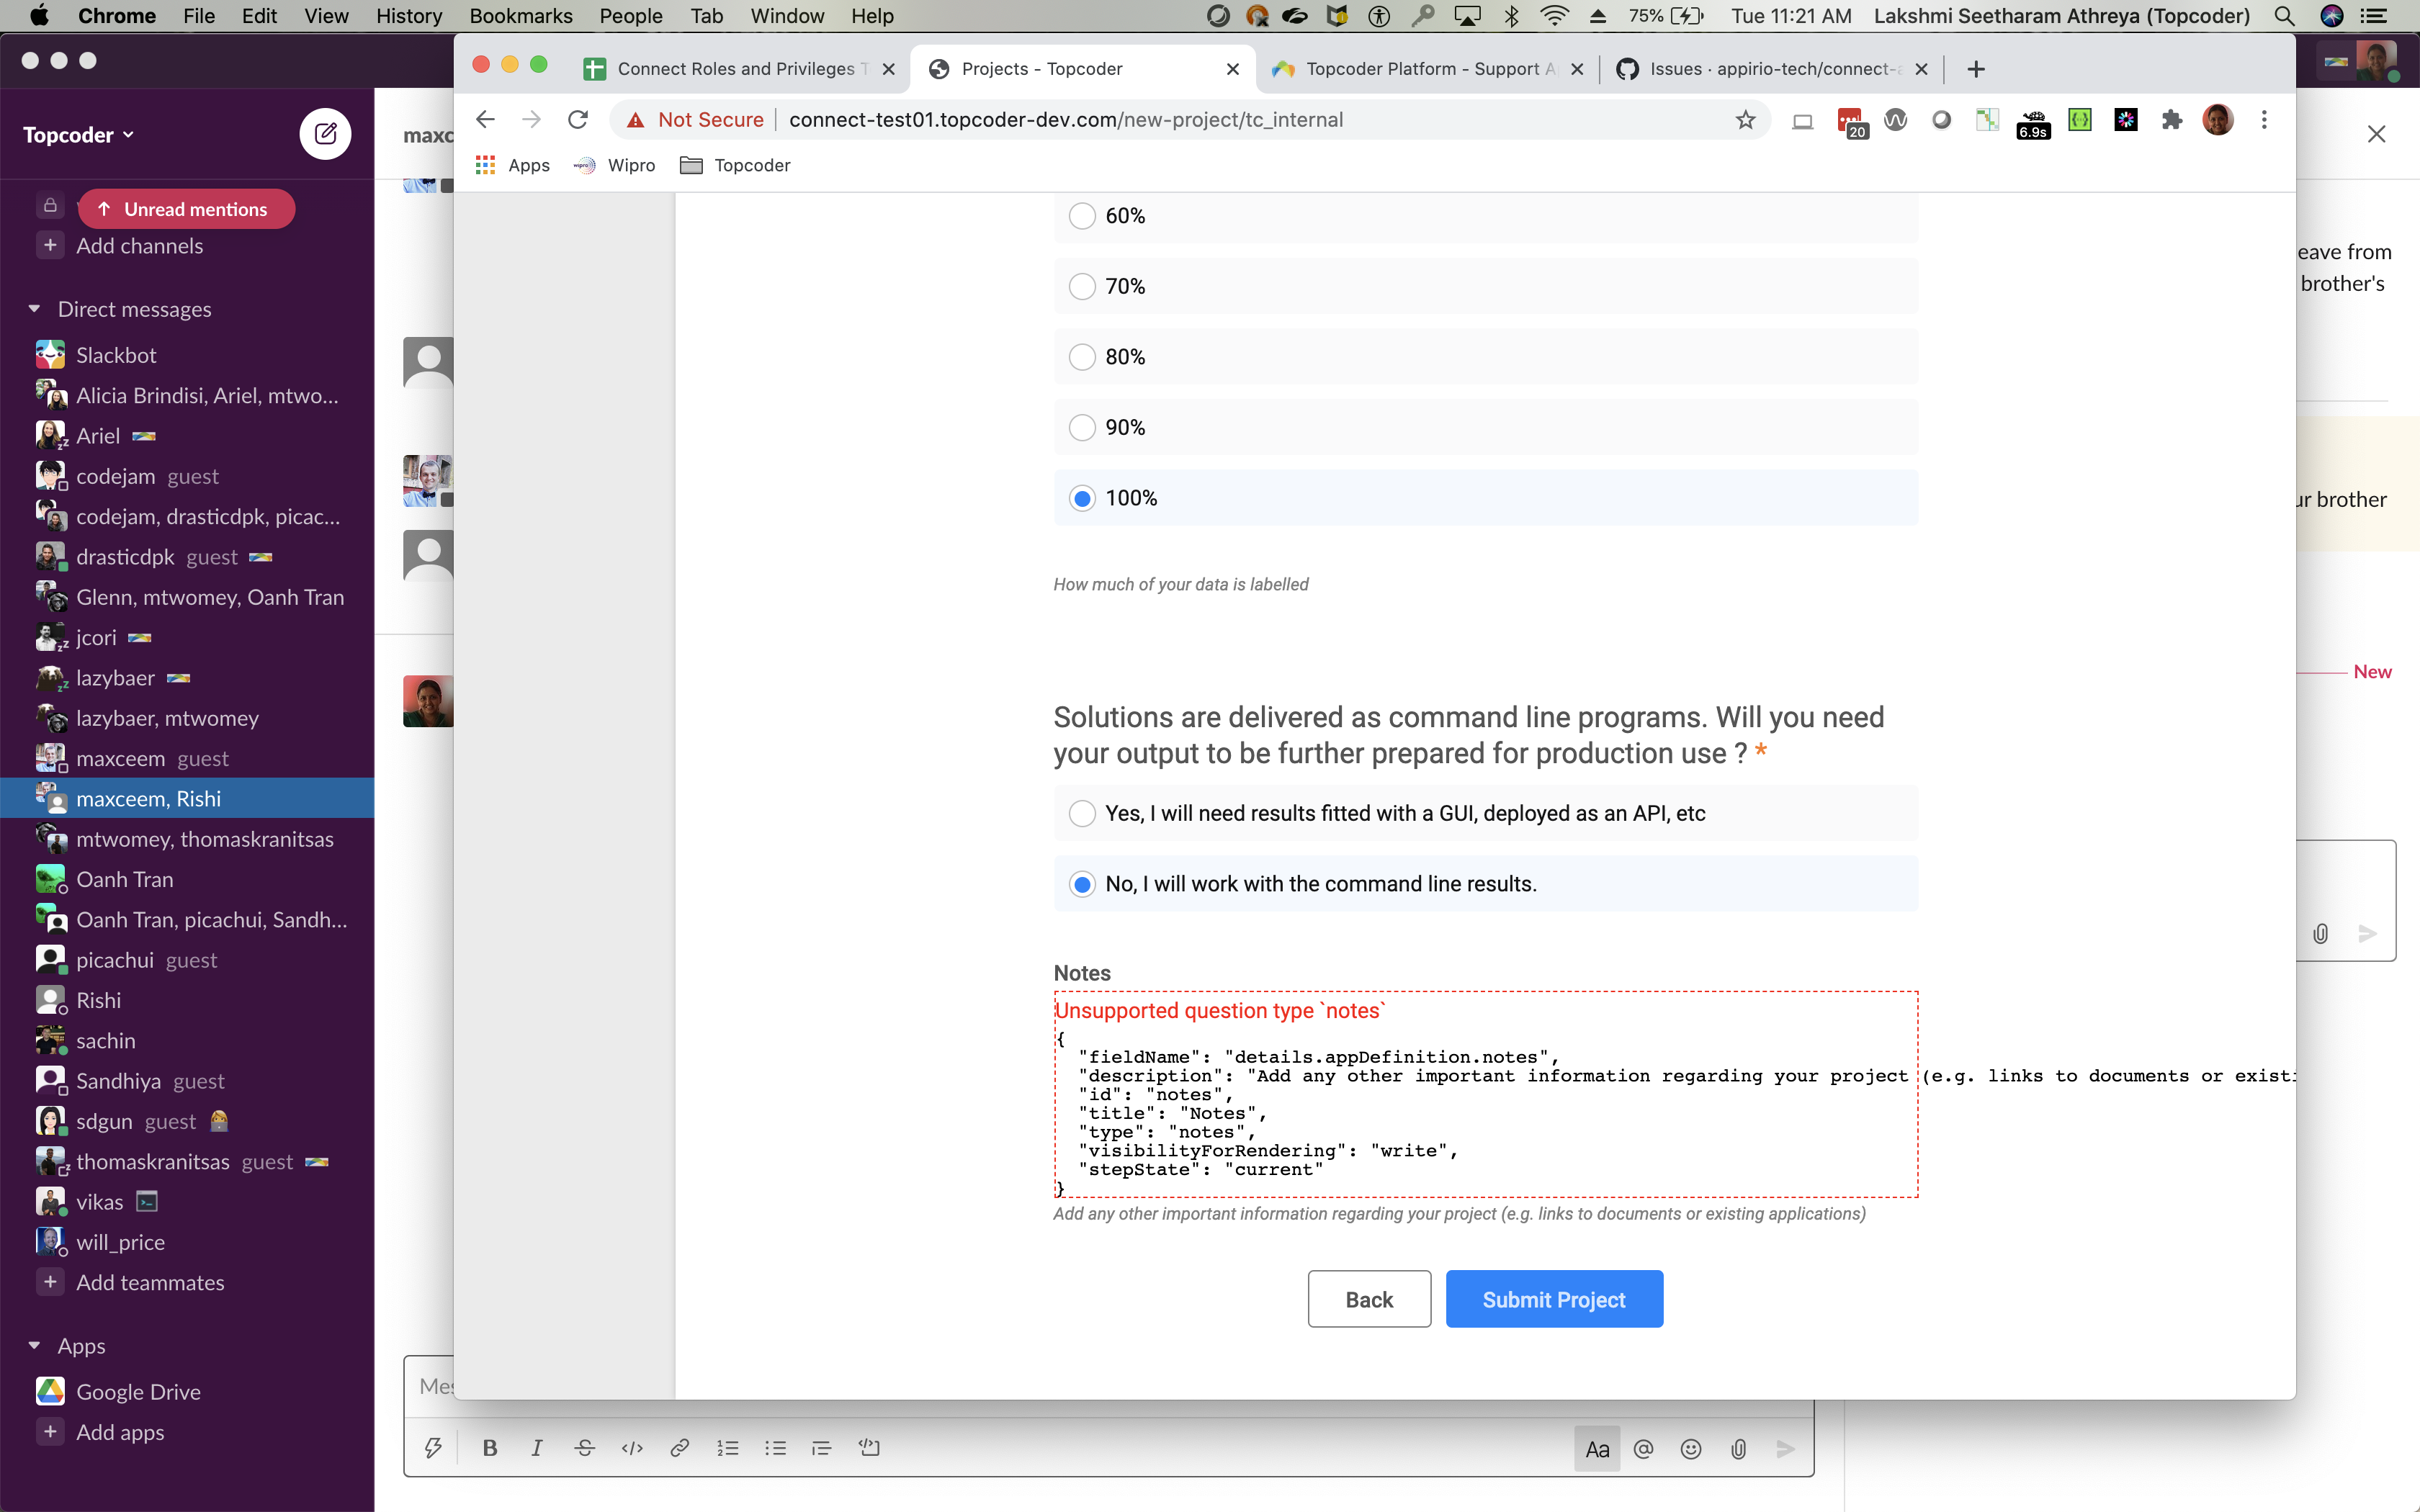Open the emoji picker in message toolbar
This screenshot has width=2420, height=1512.
(x=1691, y=1449)
